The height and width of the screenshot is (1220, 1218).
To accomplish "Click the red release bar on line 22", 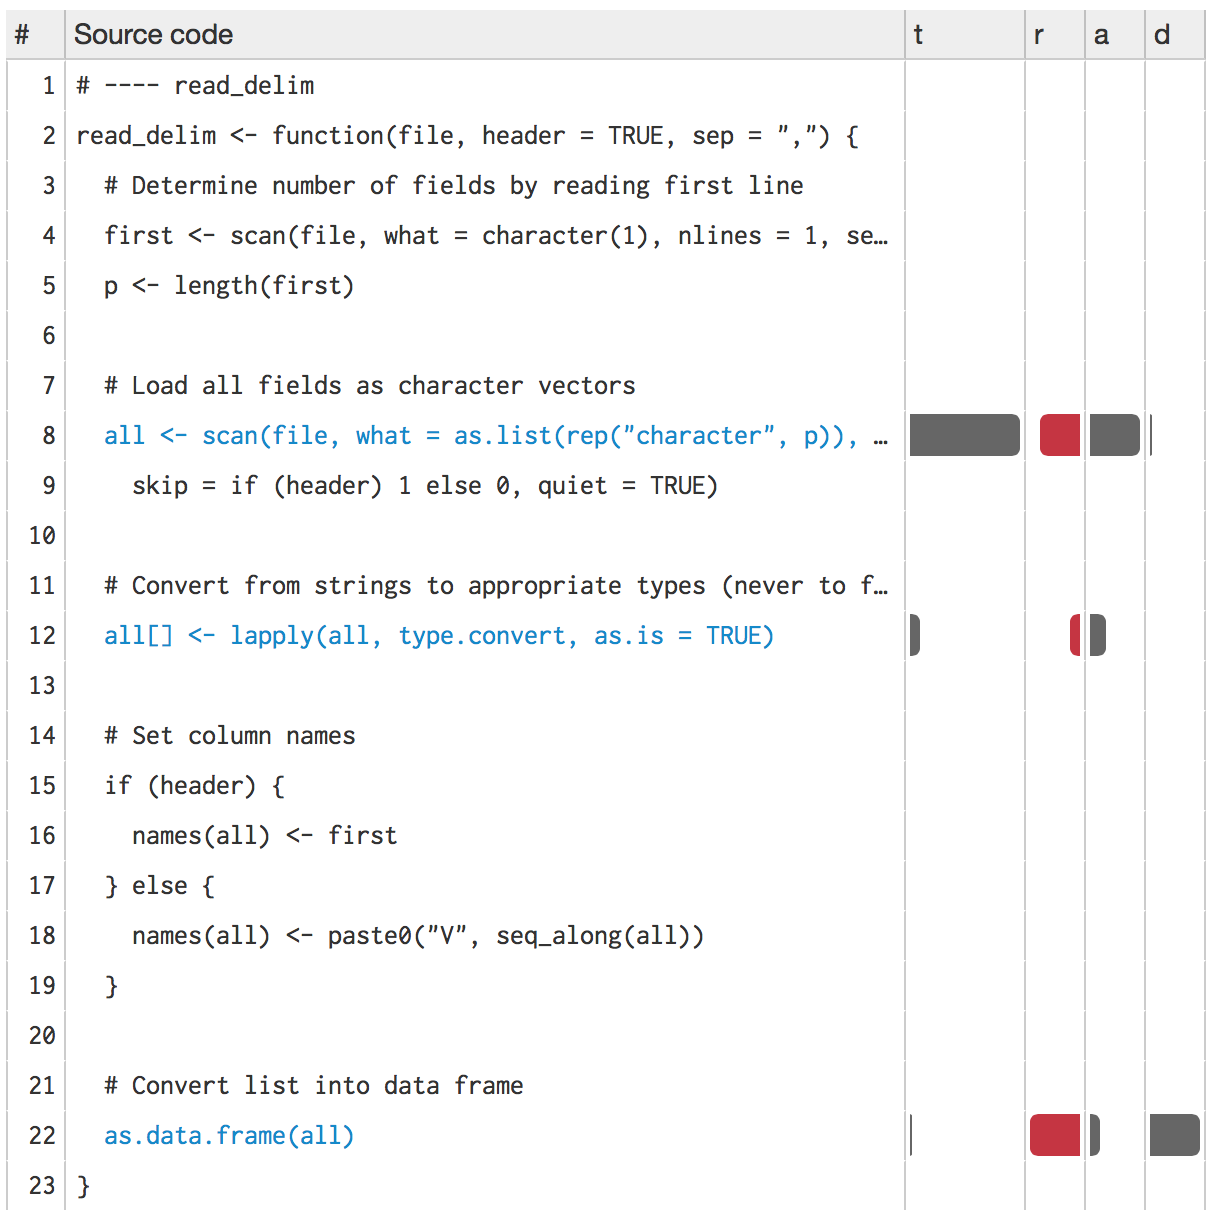I will pyautogui.click(x=1055, y=1136).
